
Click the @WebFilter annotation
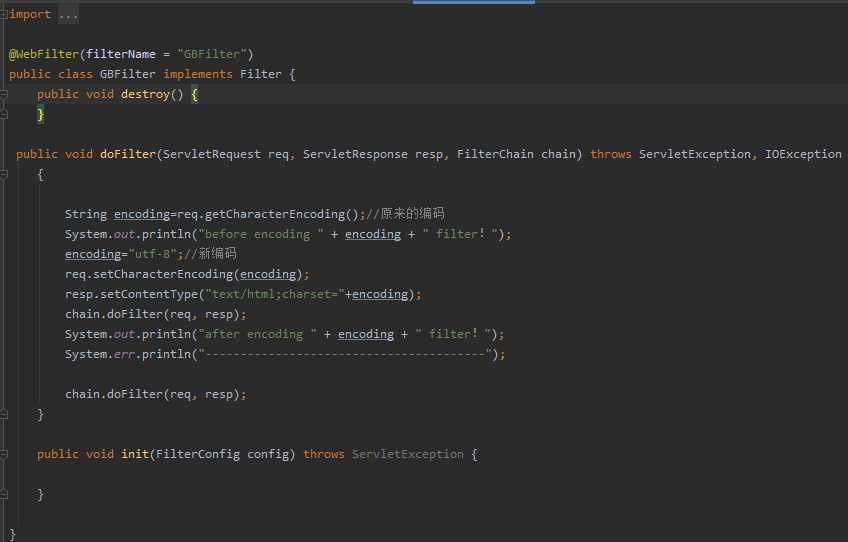point(44,54)
